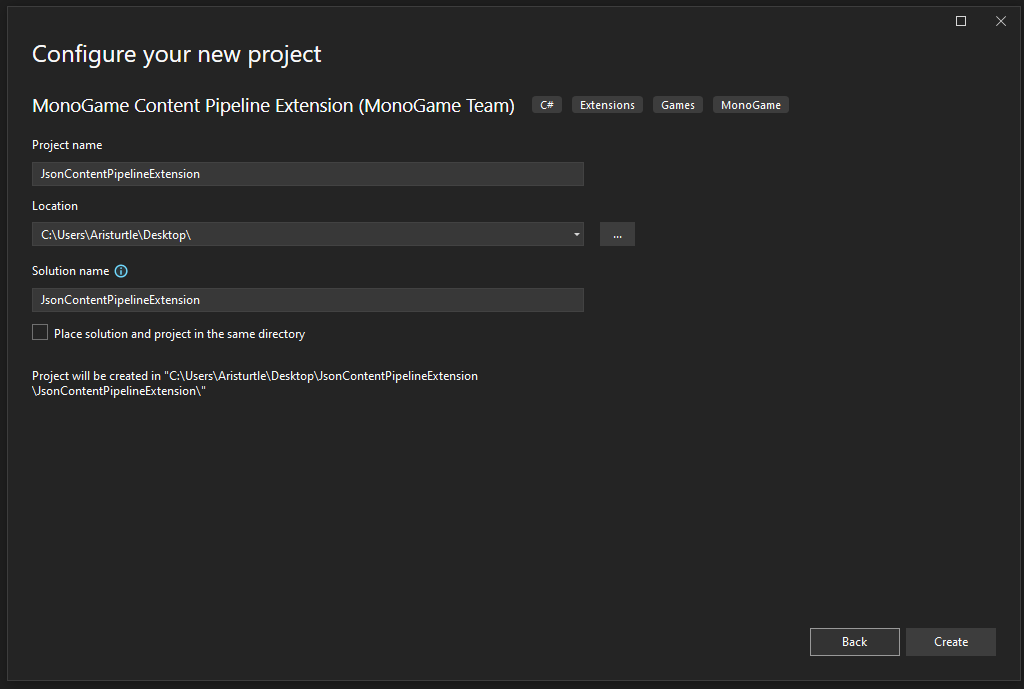This screenshot has width=1024, height=689.
Task: Browse for location with the ellipsis button
Action: (x=617, y=234)
